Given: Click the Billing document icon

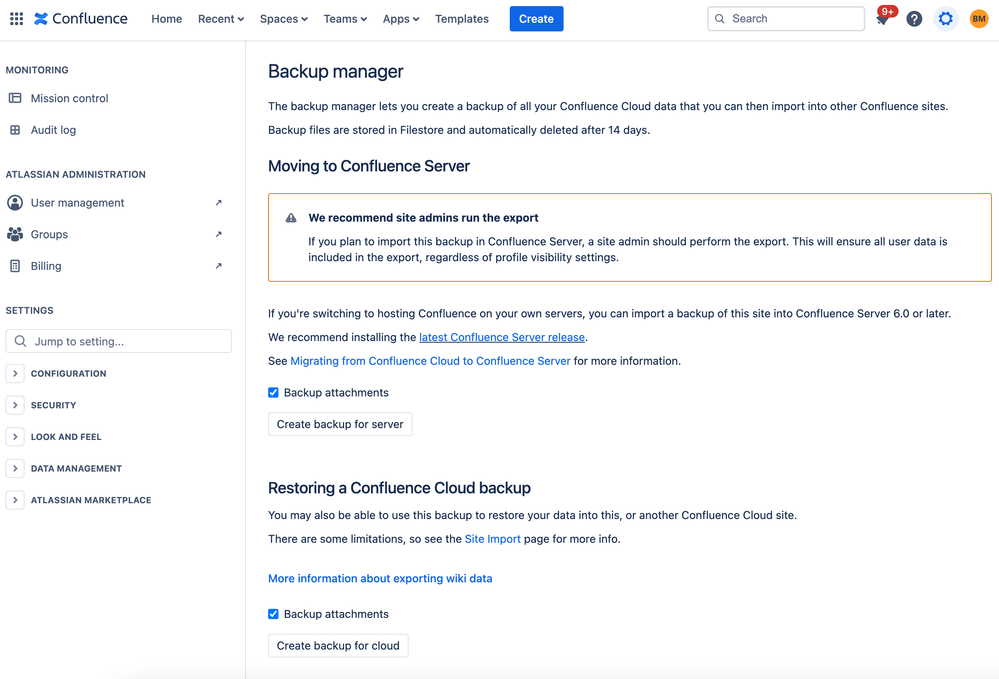Looking at the screenshot, I should 15,266.
